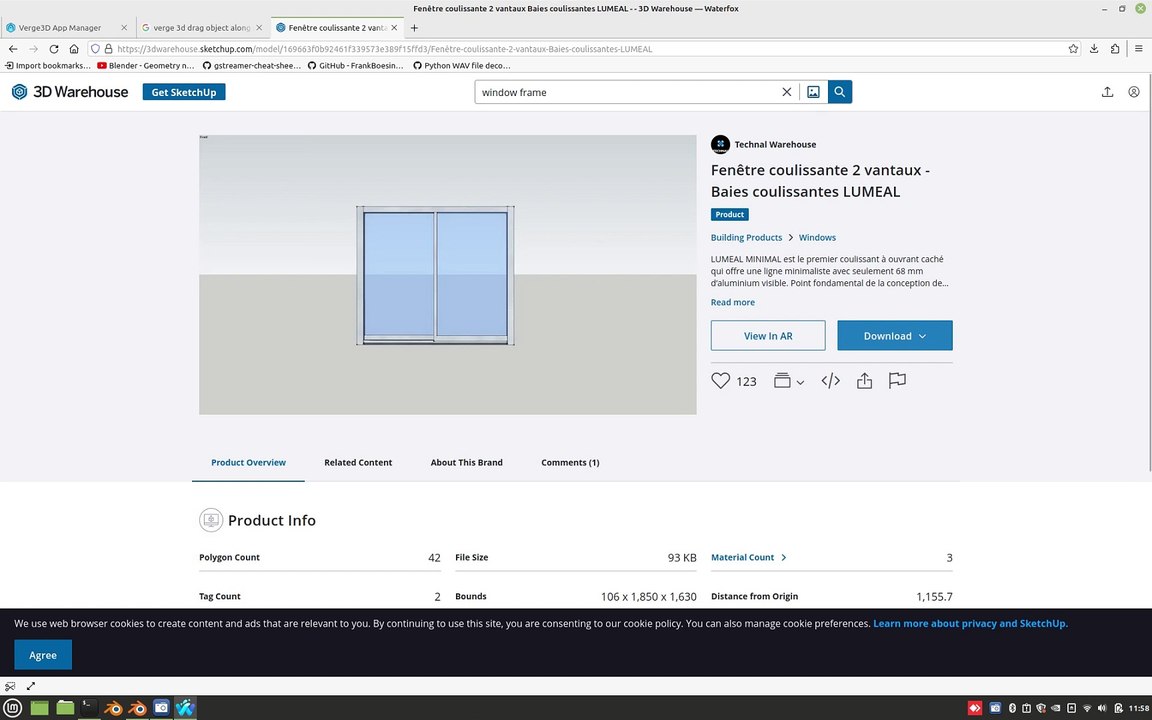Click the blue magnifier search button
Viewport: 1152px width, 720px height.
[x=840, y=92]
